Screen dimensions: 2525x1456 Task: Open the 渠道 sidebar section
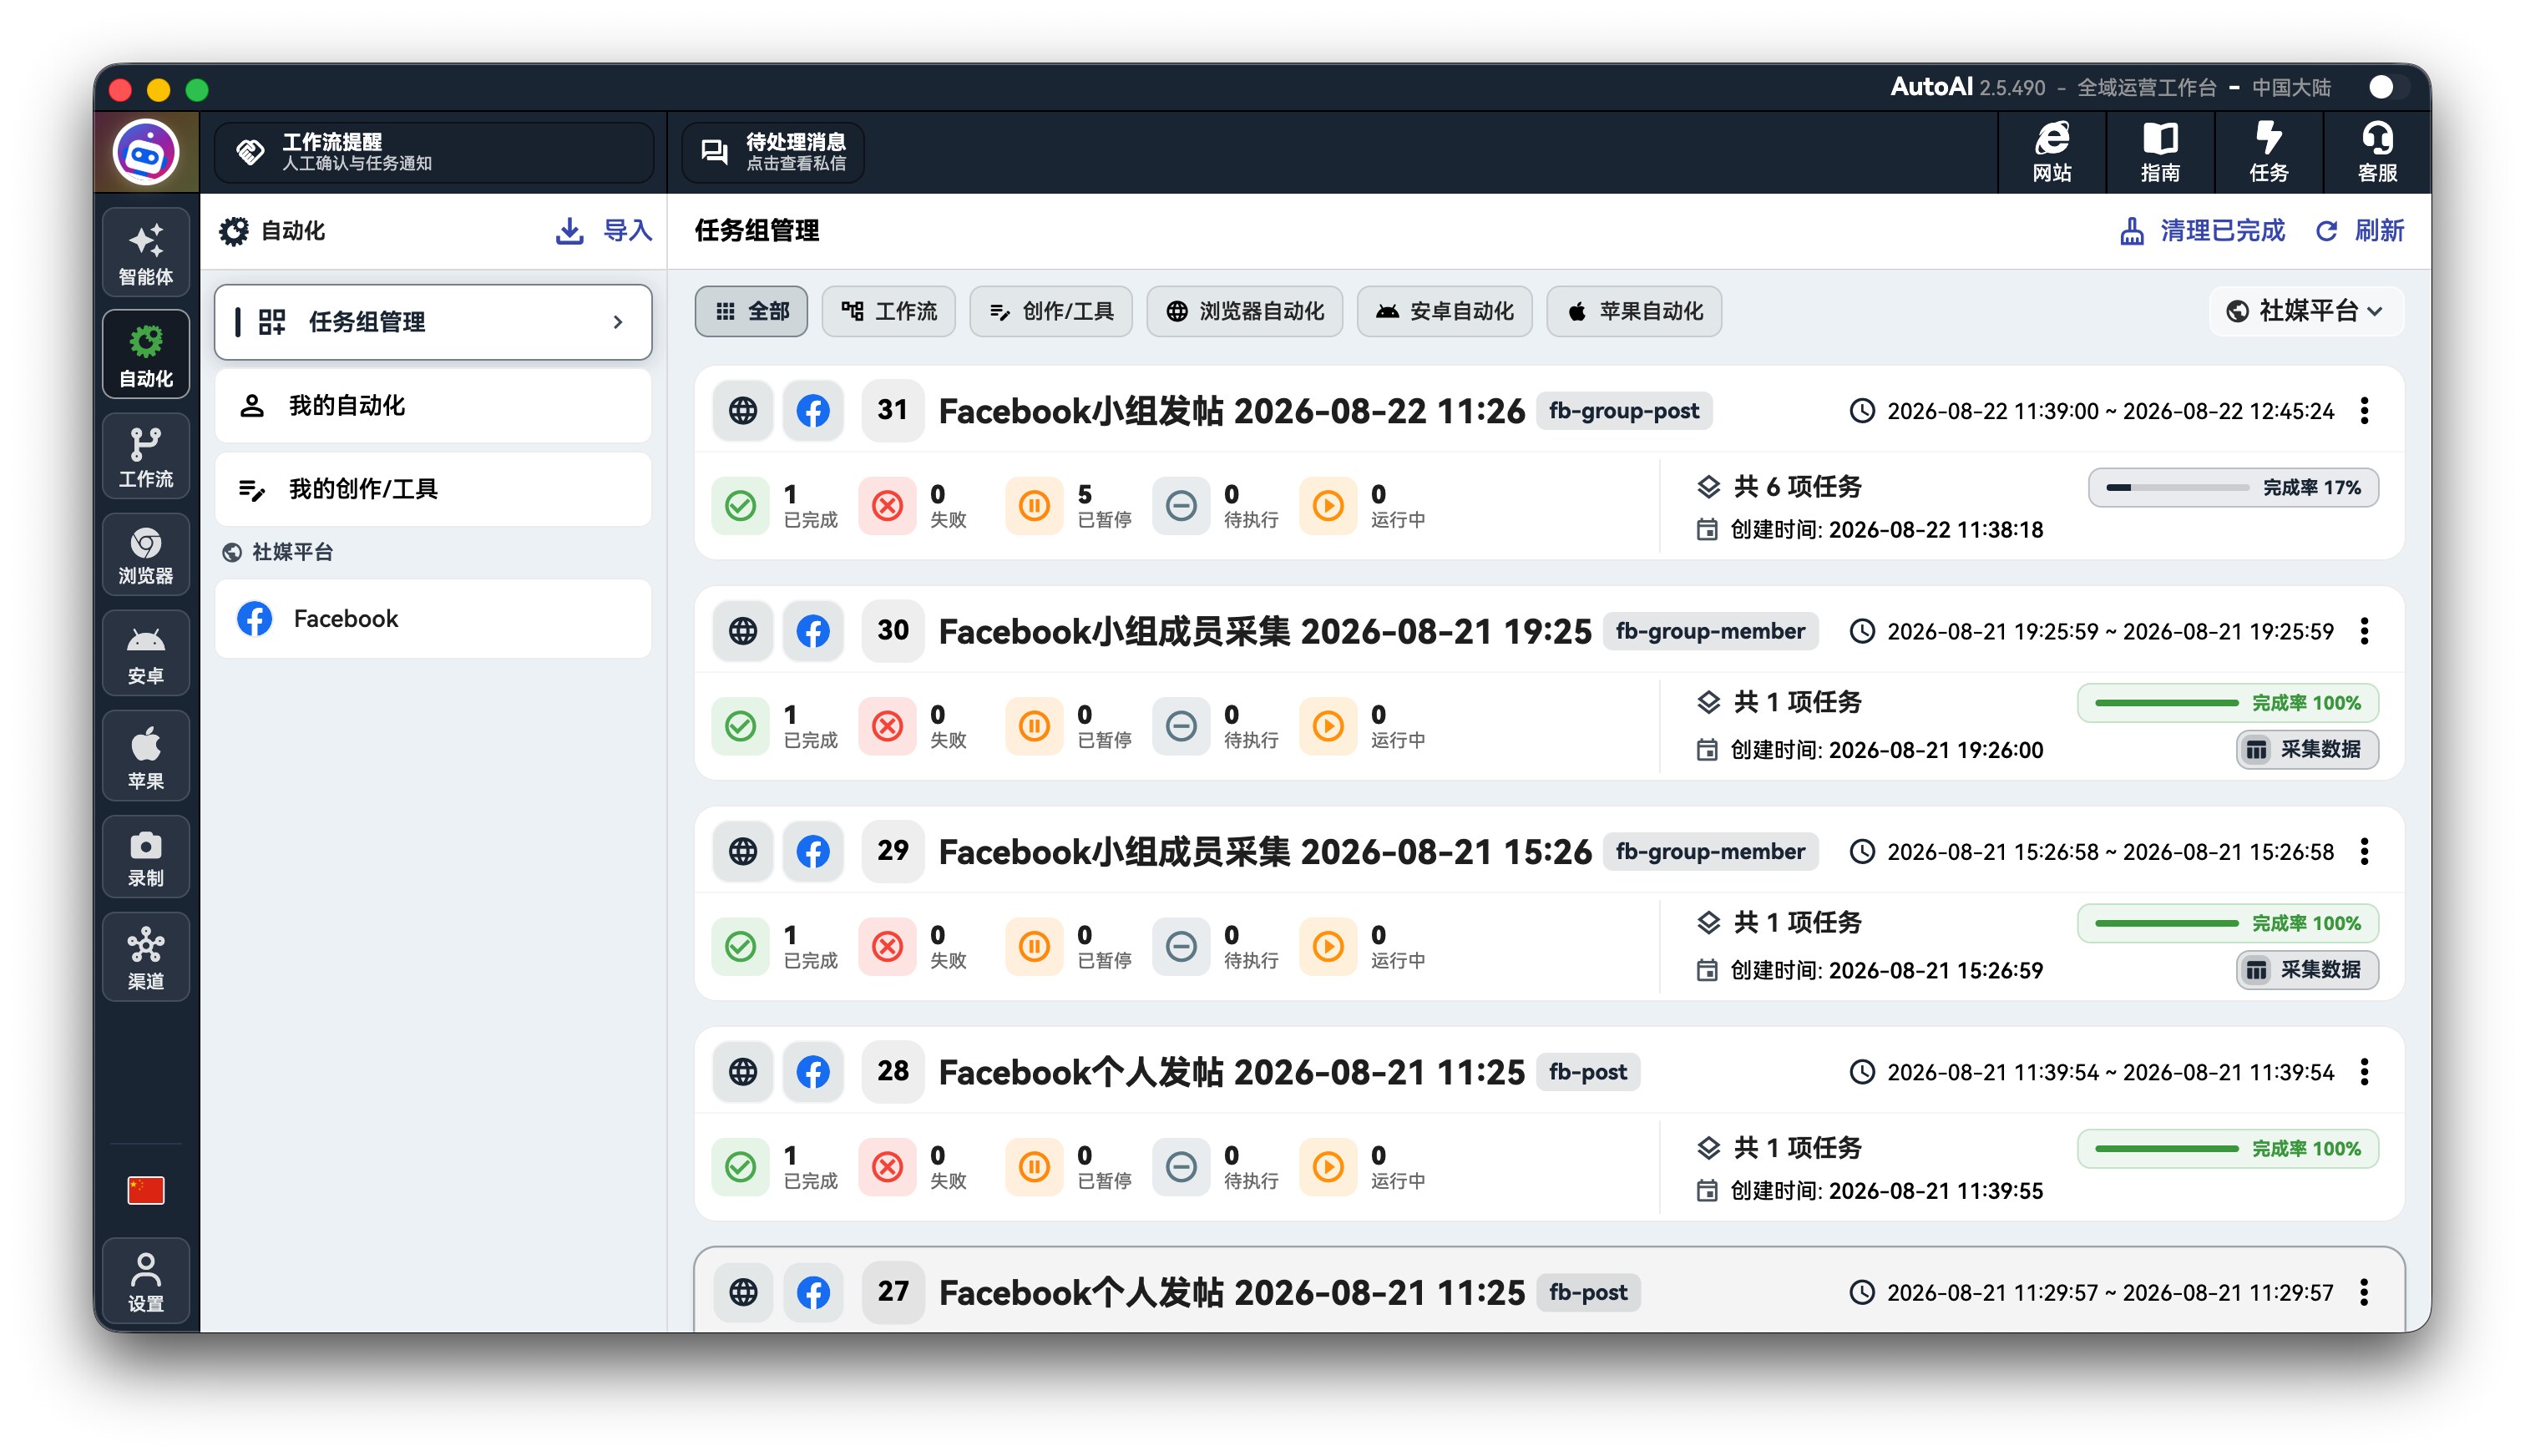tap(146, 957)
